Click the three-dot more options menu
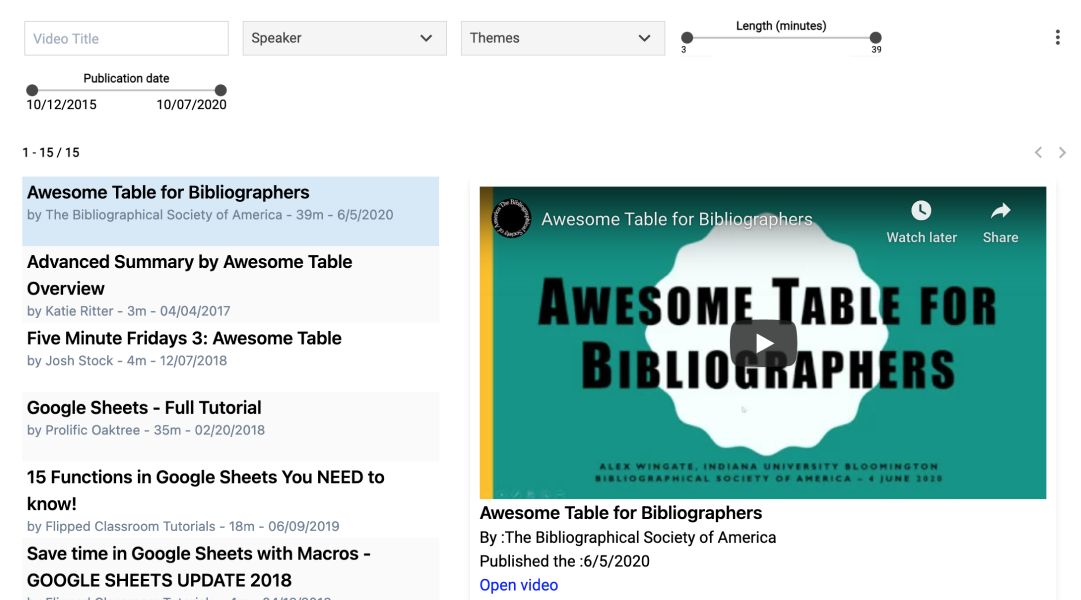The image size is (1081, 600). coord(1057,38)
